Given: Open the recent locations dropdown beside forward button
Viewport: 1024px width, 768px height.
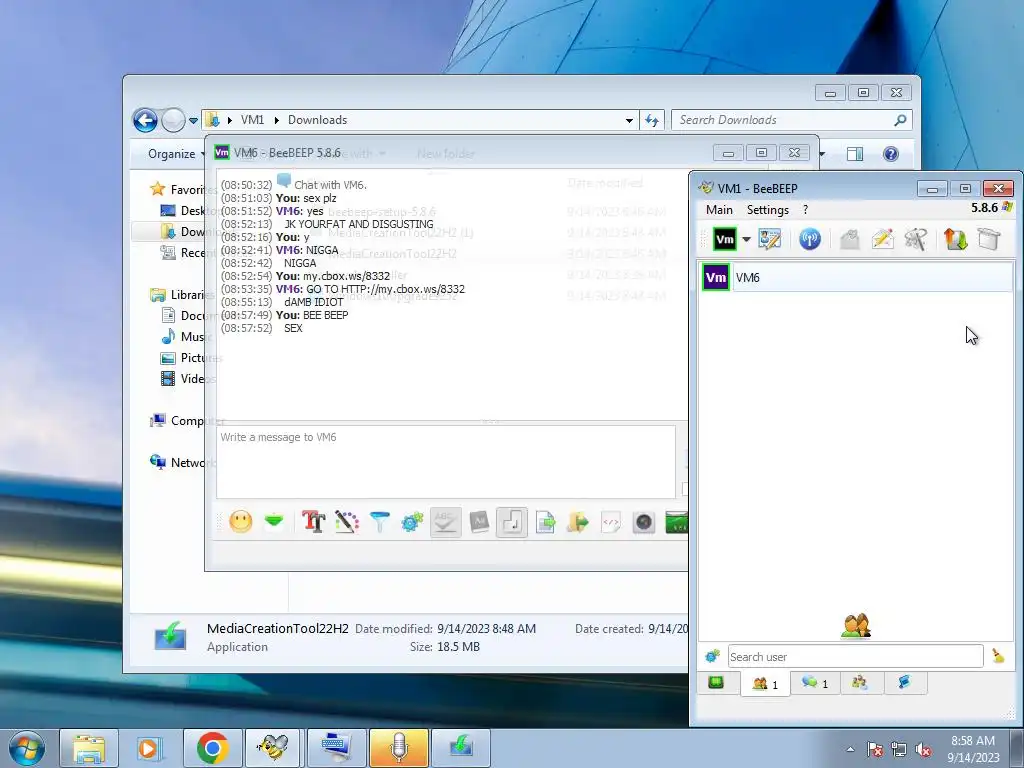Looking at the screenshot, I should click(193, 121).
